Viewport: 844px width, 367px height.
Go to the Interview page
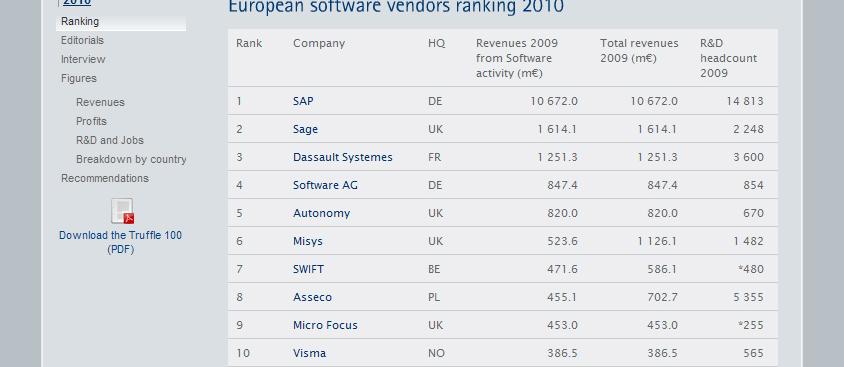pyautogui.click(x=83, y=59)
